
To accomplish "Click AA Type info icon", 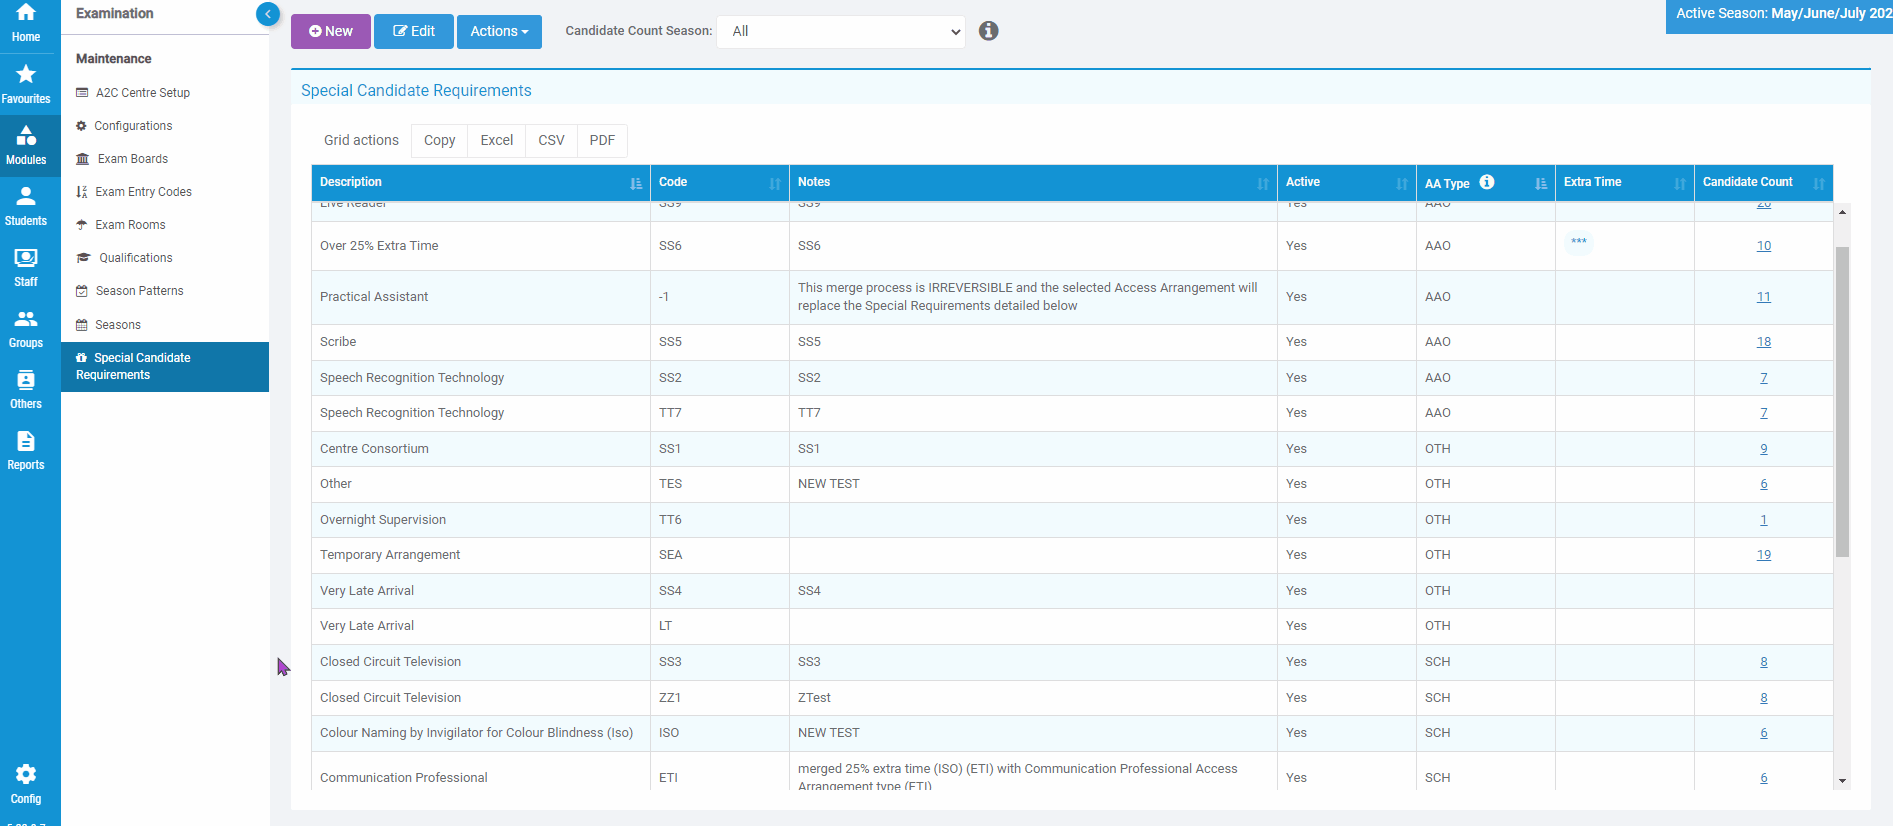I will pyautogui.click(x=1487, y=182).
